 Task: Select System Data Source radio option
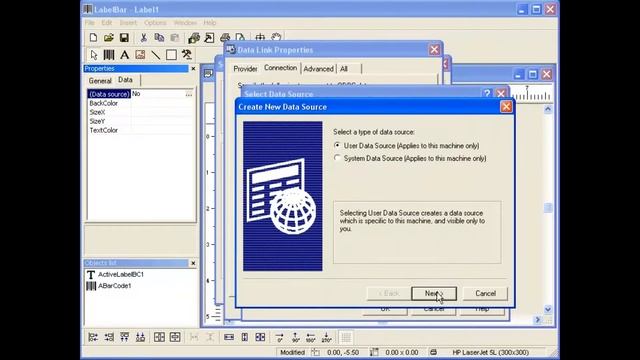pos(337,158)
